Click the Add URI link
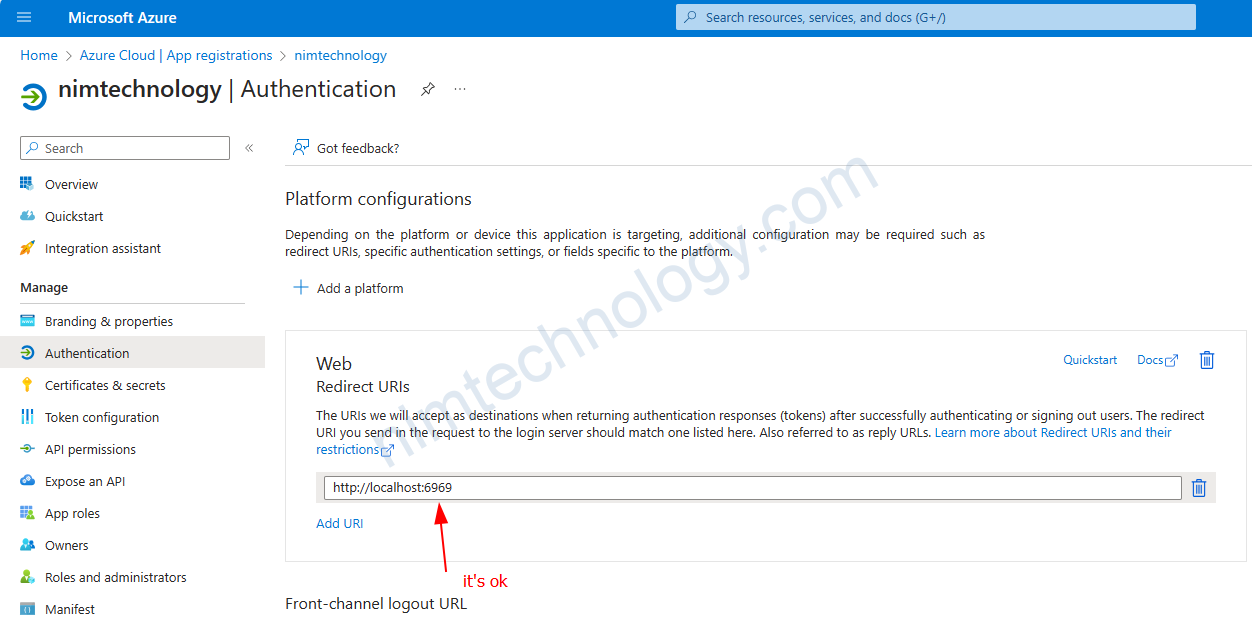The image size is (1252, 625). [340, 523]
